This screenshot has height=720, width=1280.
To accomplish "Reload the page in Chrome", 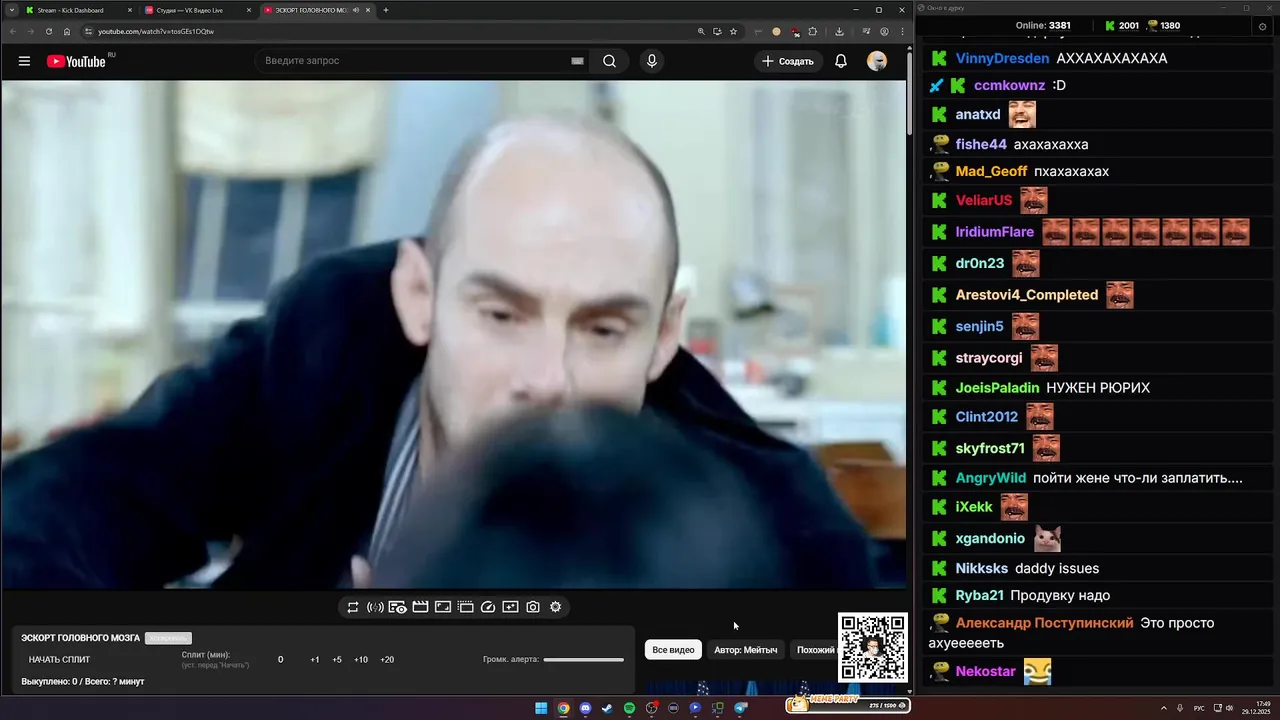I will pos(49,31).
